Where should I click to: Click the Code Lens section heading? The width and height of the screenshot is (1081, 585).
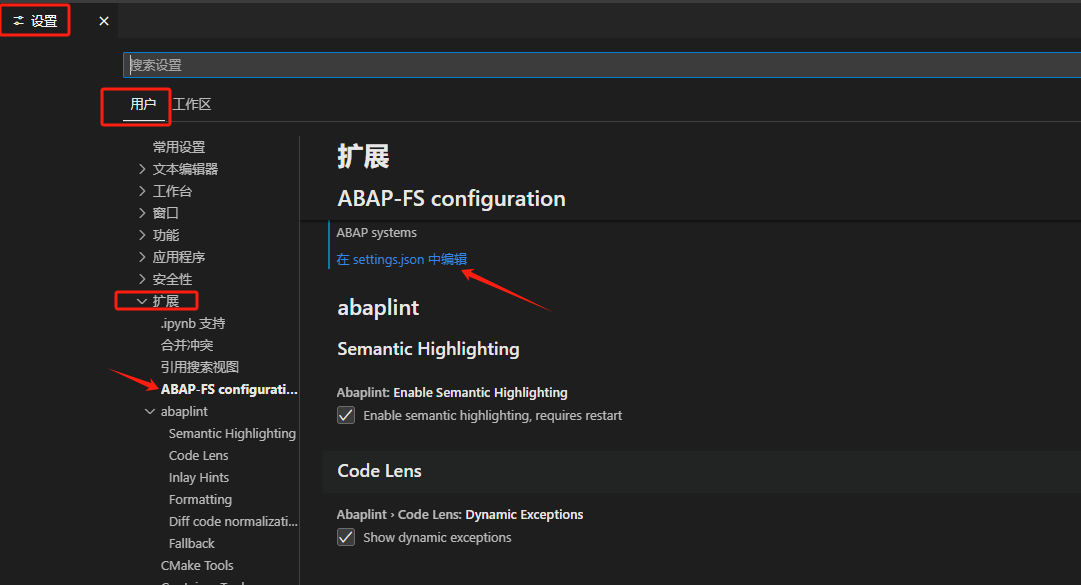pos(379,471)
